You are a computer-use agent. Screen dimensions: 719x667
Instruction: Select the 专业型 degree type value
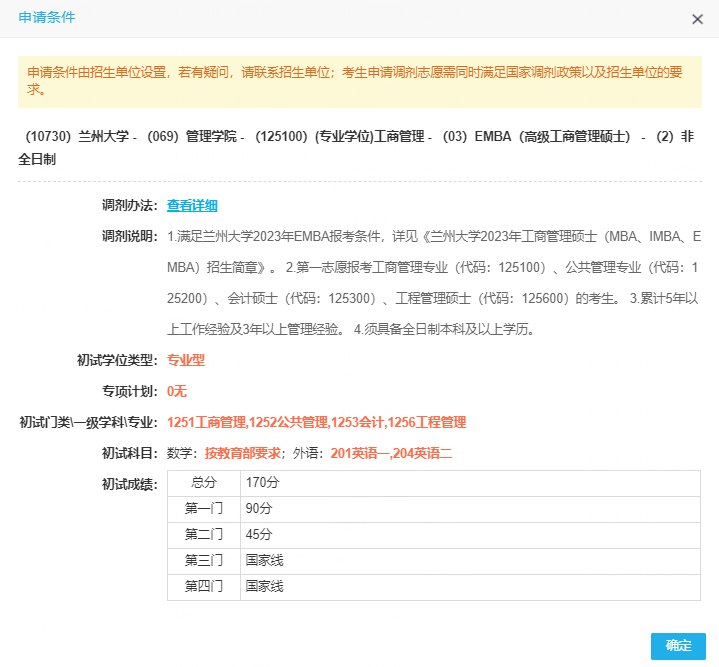pyautogui.click(x=186, y=360)
